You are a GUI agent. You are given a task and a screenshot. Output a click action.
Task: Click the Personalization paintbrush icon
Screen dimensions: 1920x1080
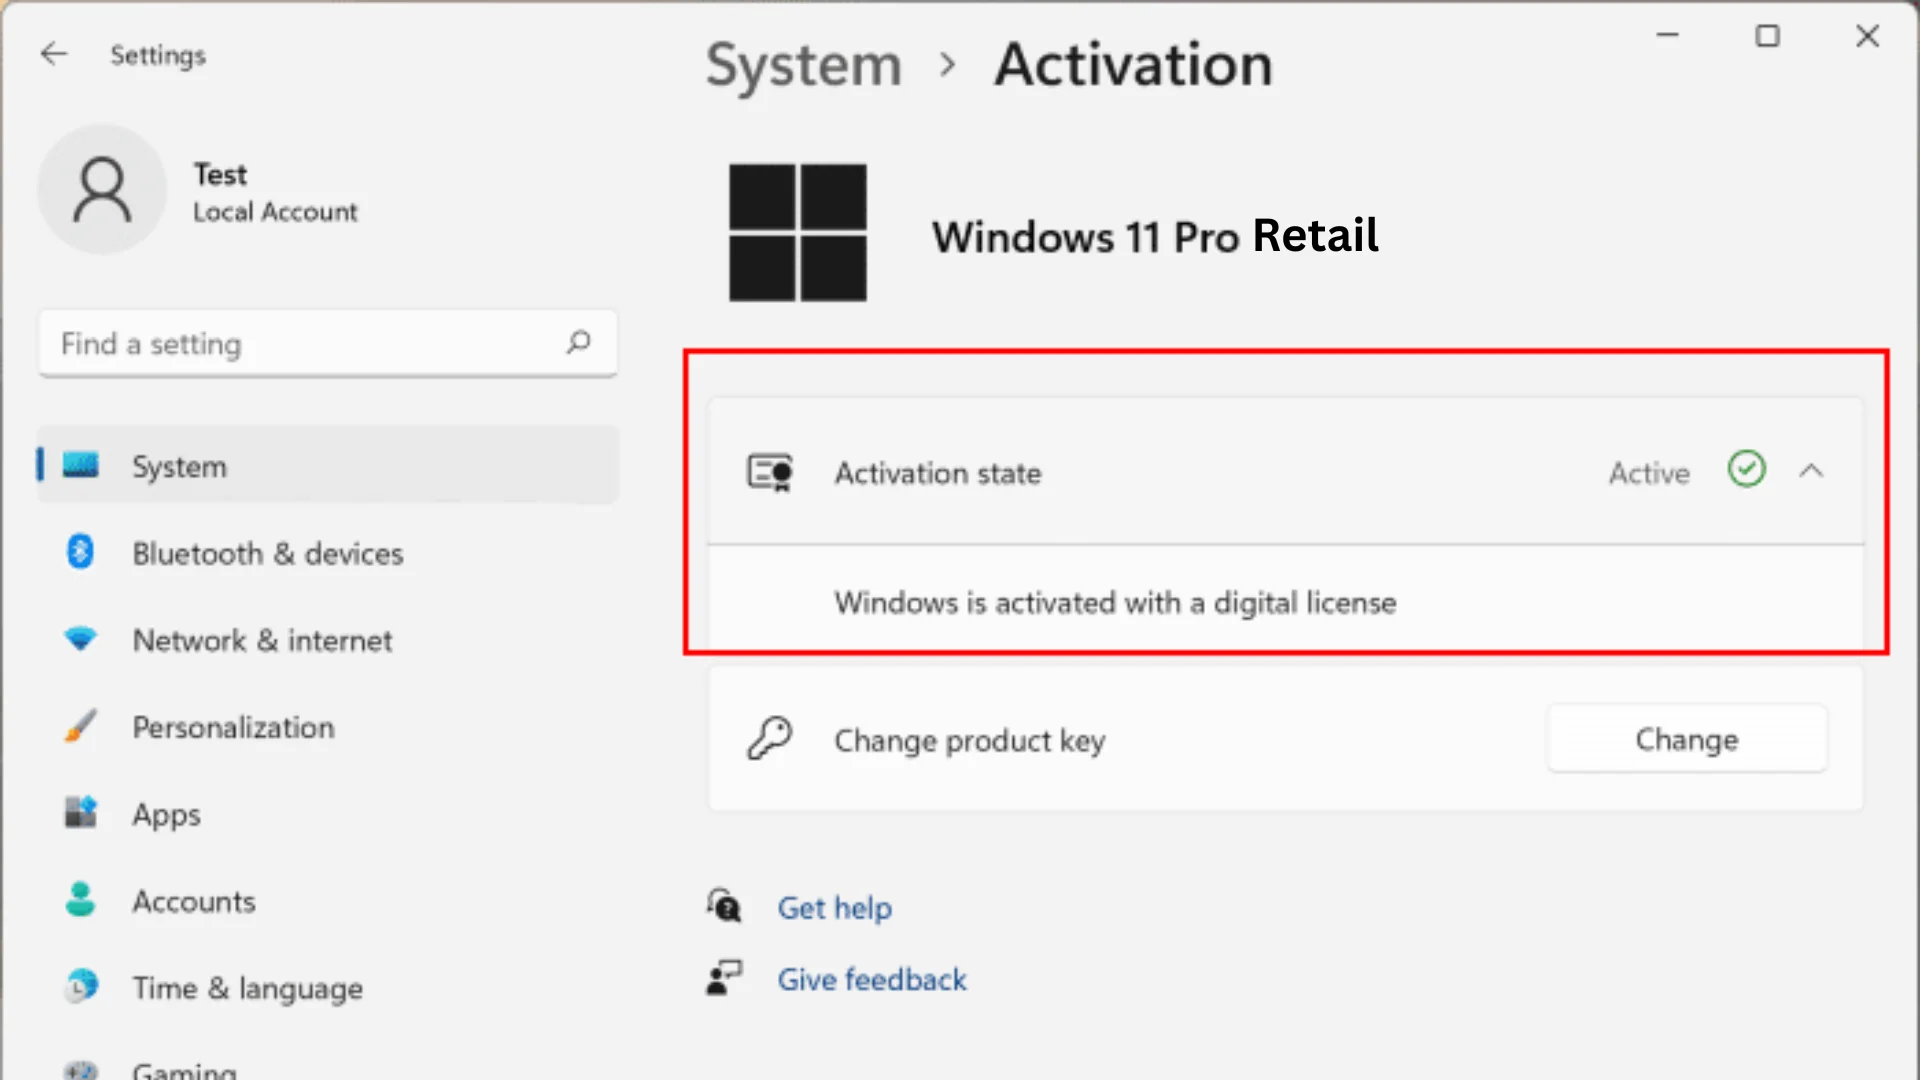(x=80, y=726)
